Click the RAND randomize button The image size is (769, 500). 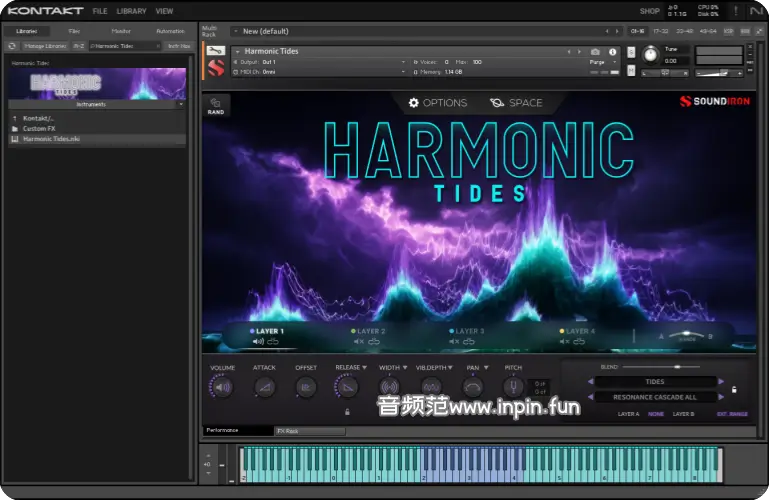click(216, 106)
